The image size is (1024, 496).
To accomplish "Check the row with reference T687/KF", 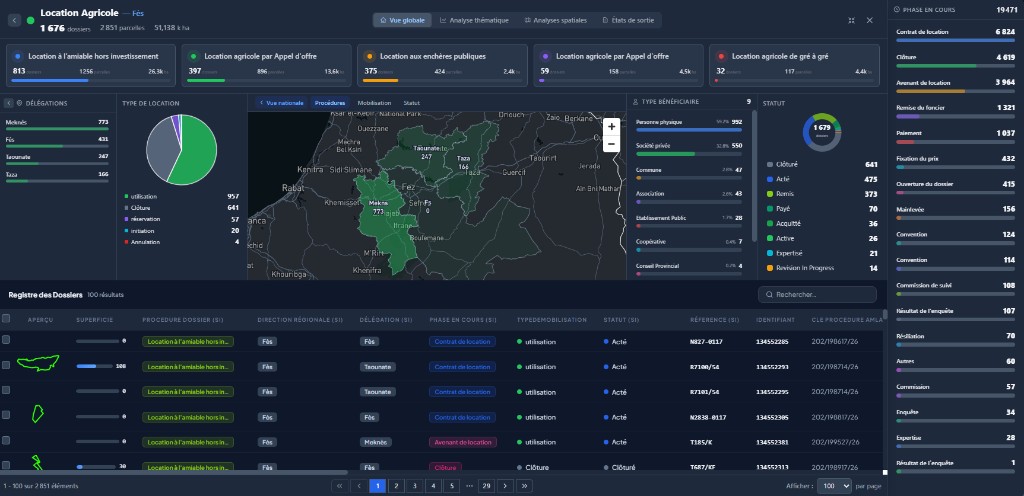I will click(6, 465).
